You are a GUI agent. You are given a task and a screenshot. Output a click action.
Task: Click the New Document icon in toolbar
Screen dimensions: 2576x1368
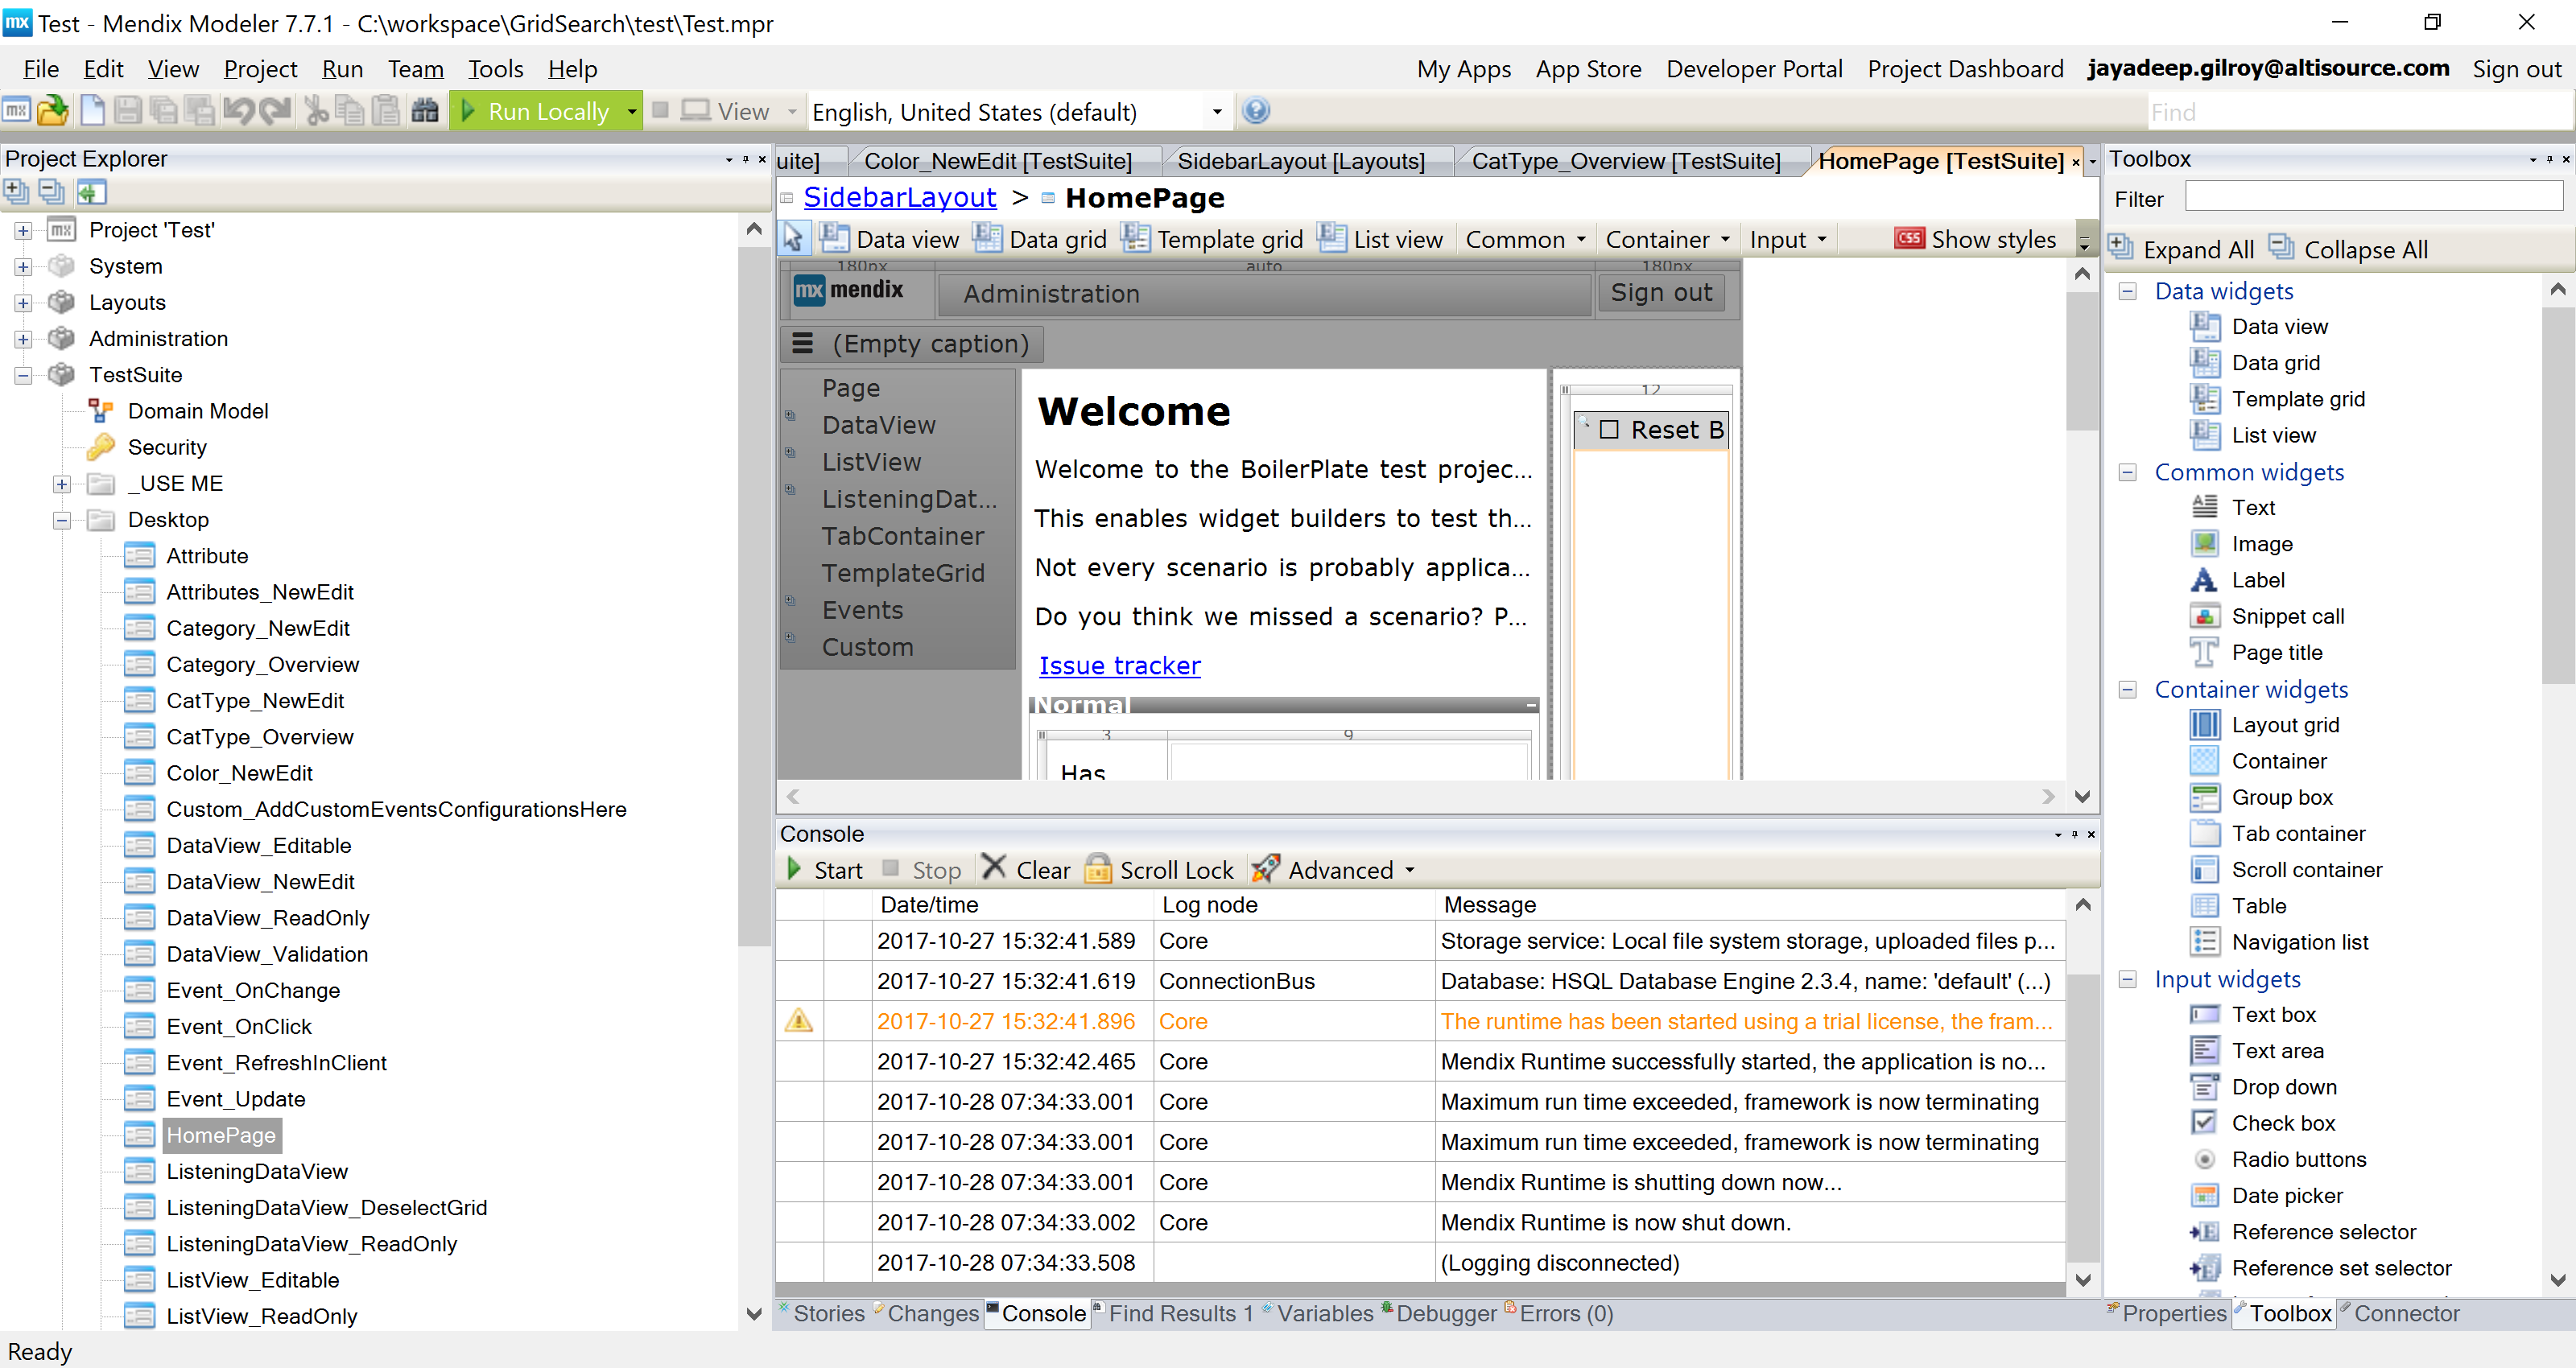92,111
